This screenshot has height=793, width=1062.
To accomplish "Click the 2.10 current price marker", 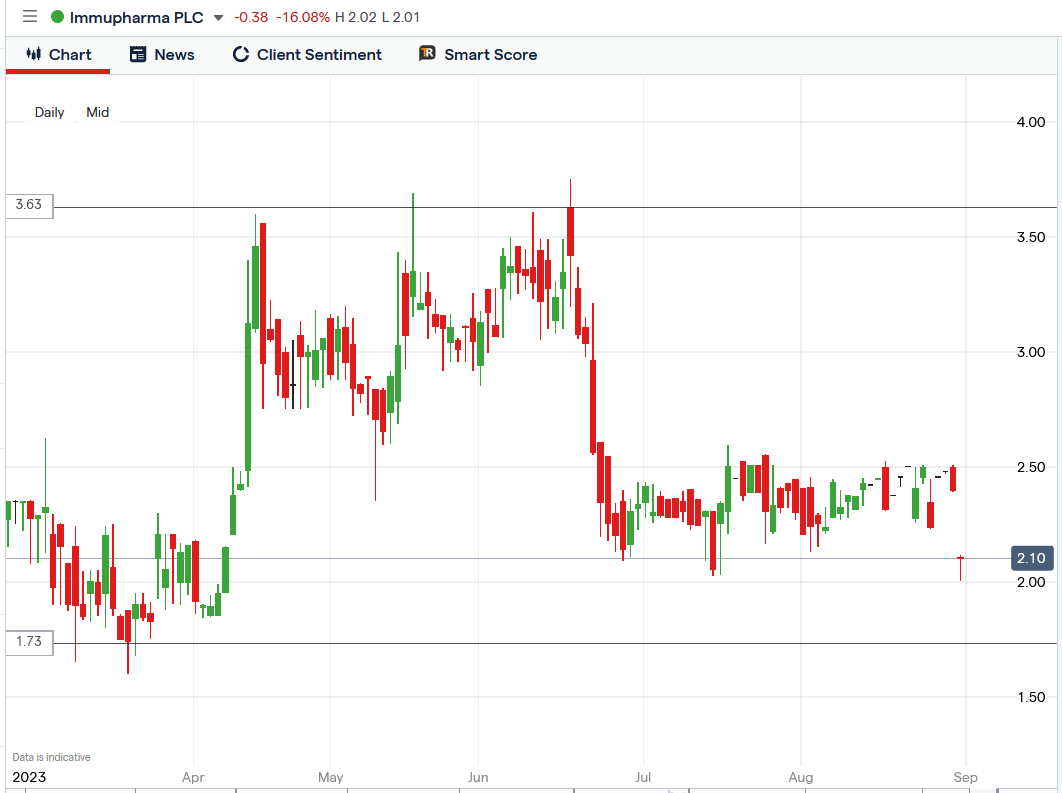I will 1032,558.
